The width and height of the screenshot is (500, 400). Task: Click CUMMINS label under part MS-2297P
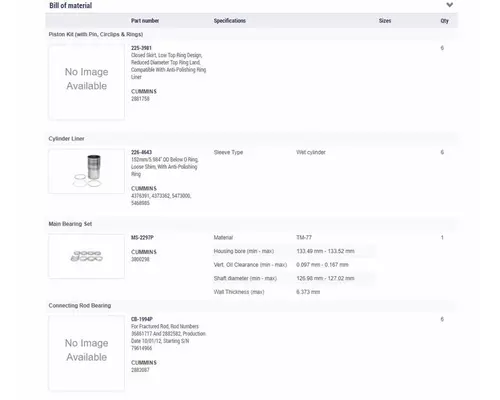click(144, 252)
